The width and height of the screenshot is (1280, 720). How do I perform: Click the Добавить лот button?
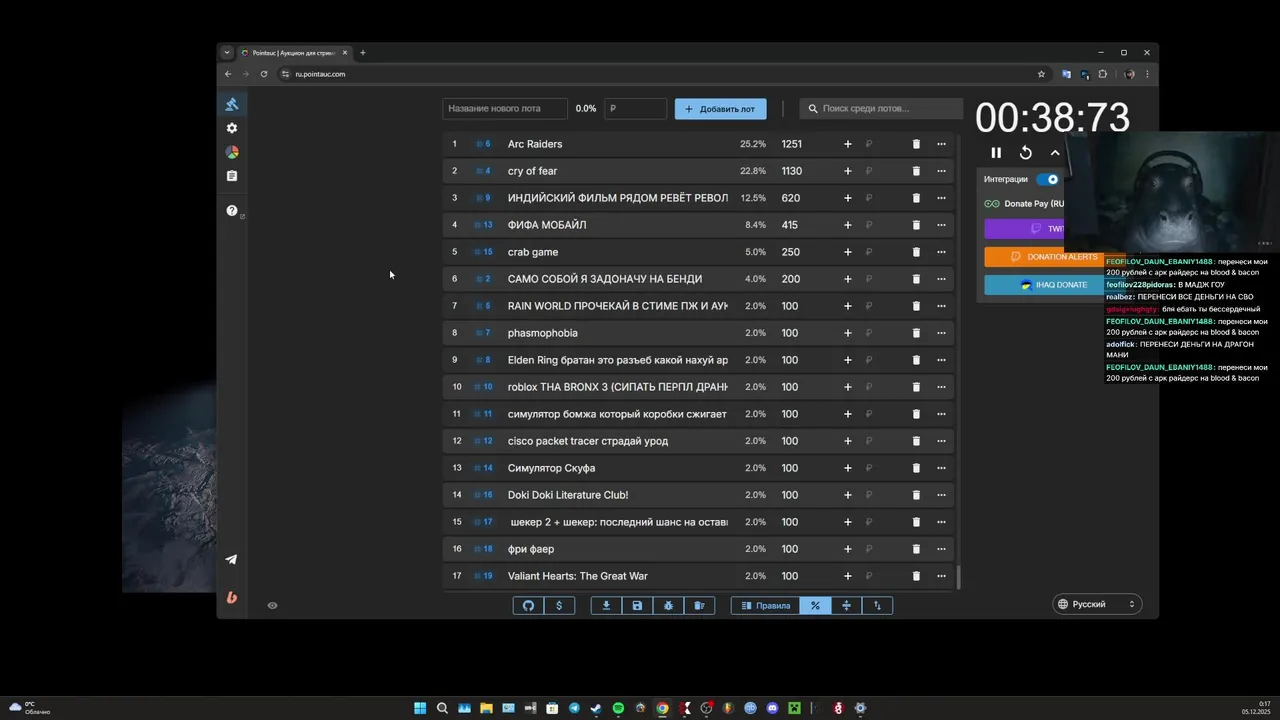coord(720,109)
